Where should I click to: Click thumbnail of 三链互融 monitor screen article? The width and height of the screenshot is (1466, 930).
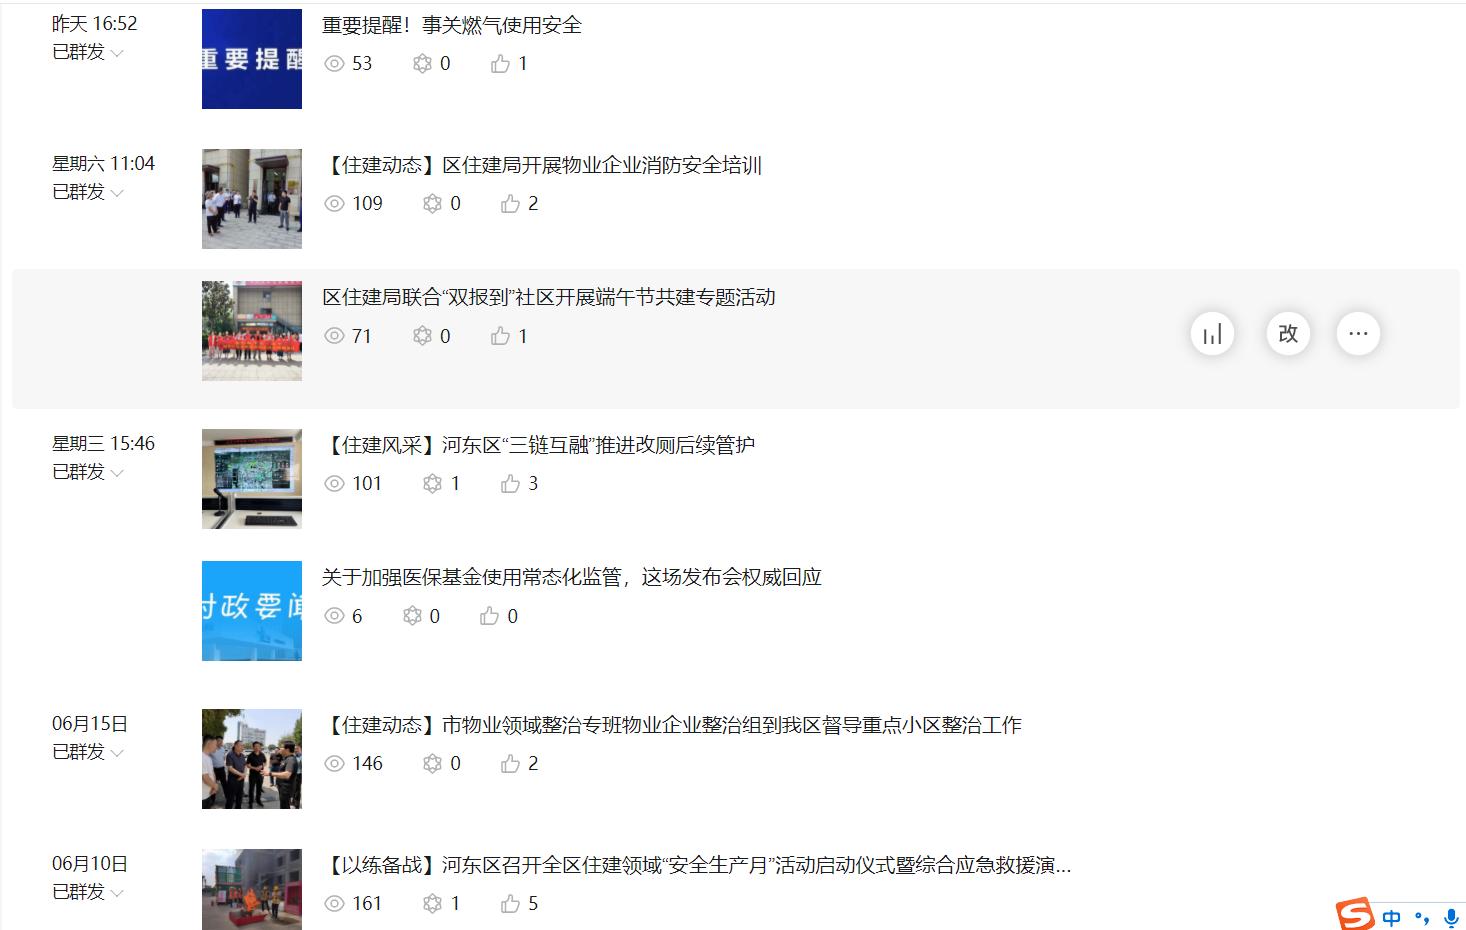coord(252,479)
